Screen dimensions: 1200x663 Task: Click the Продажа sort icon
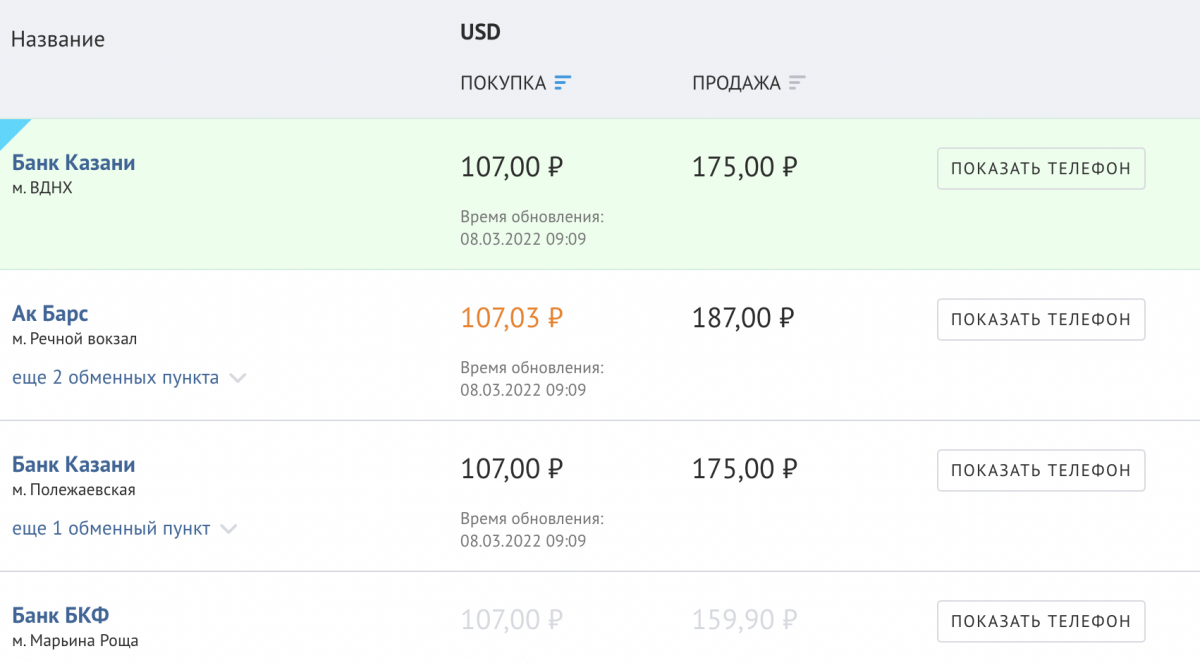[796, 83]
